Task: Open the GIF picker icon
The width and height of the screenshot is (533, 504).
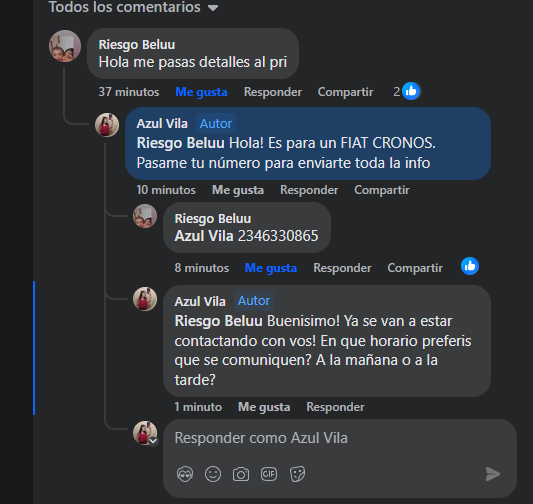Action: (x=269, y=474)
